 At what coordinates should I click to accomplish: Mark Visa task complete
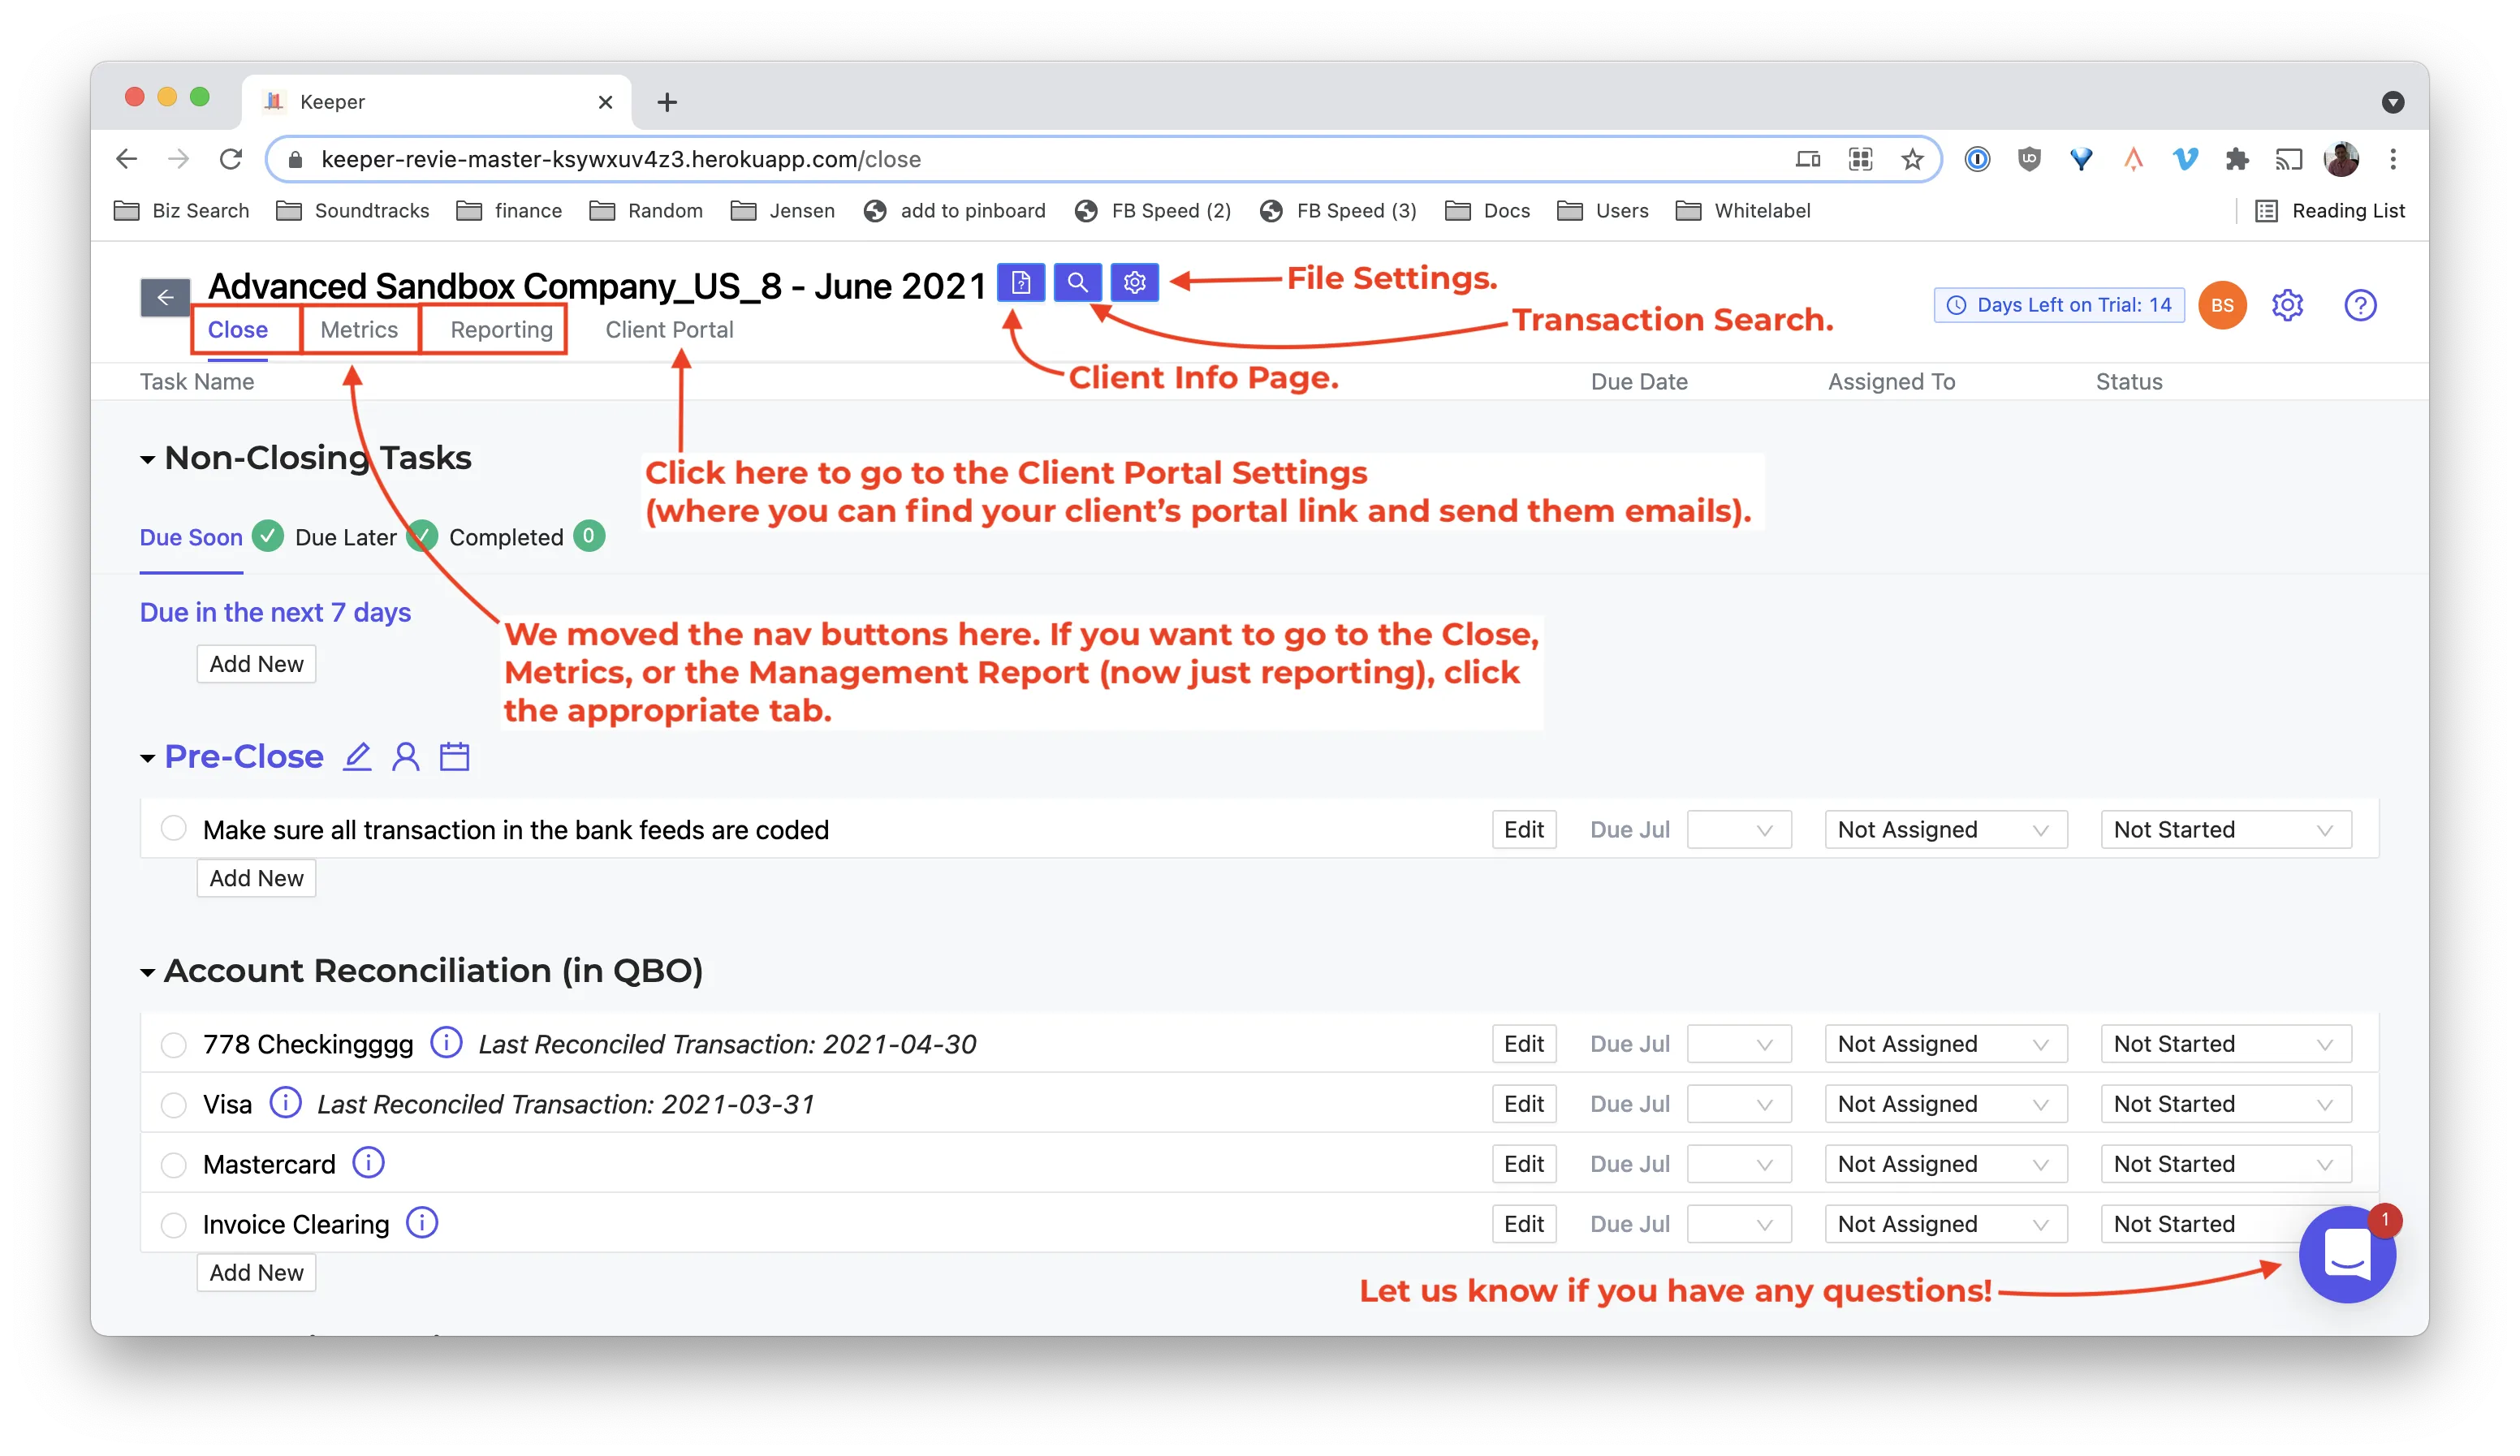point(174,1104)
